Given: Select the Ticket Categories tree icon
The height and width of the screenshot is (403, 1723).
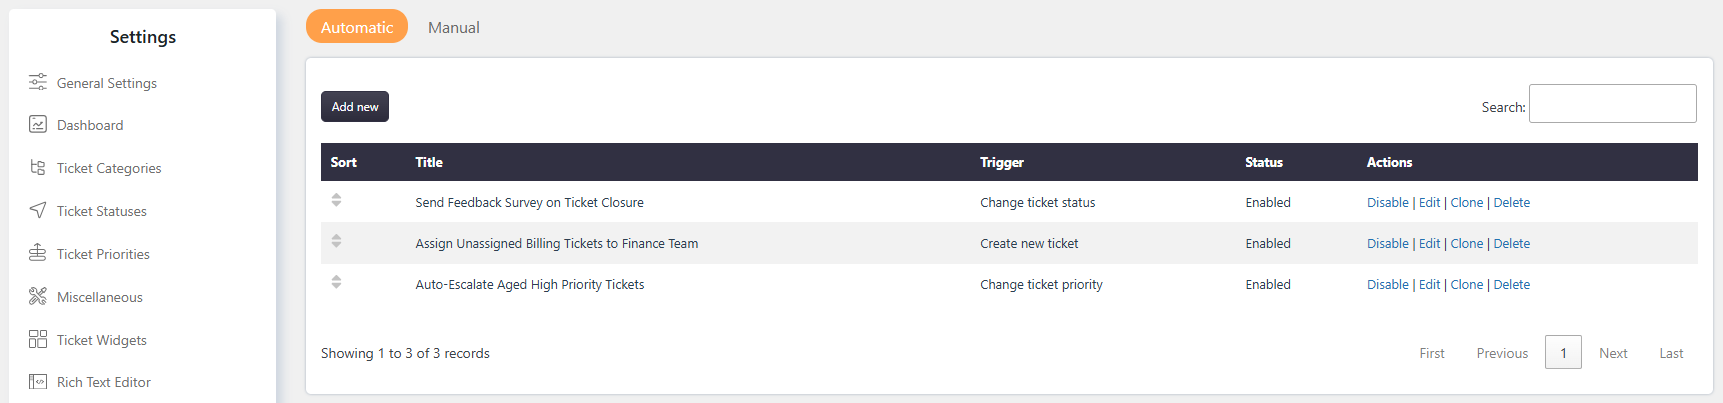Looking at the screenshot, I should [38, 167].
